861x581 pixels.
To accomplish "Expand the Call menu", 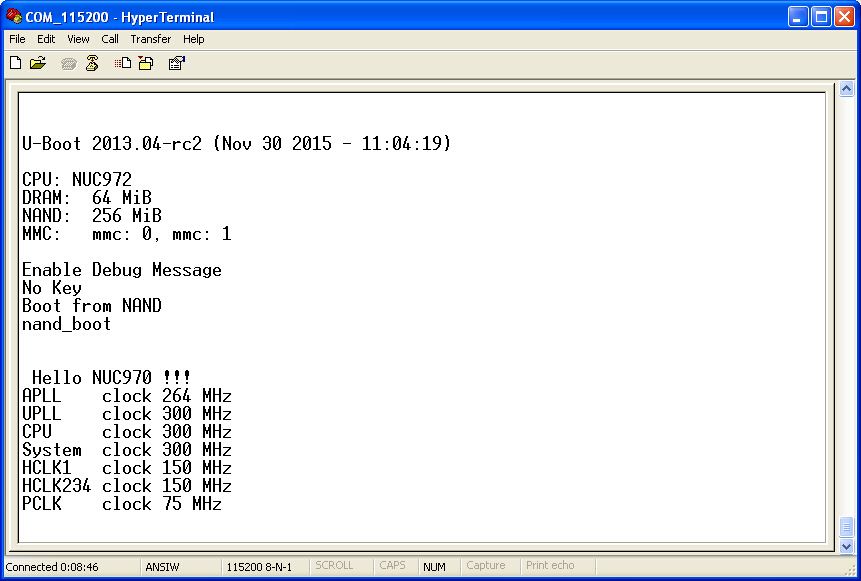I will pyautogui.click(x=110, y=39).
